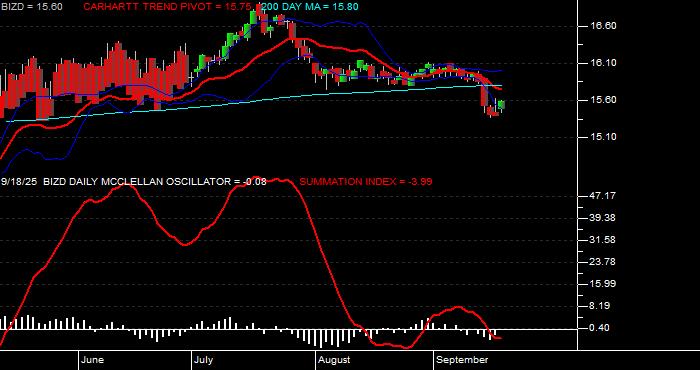The width and height of the screenshot is (700, 370).
Task: Click the 200 DAY MA = 15.80 label
Action: point(309,7)
